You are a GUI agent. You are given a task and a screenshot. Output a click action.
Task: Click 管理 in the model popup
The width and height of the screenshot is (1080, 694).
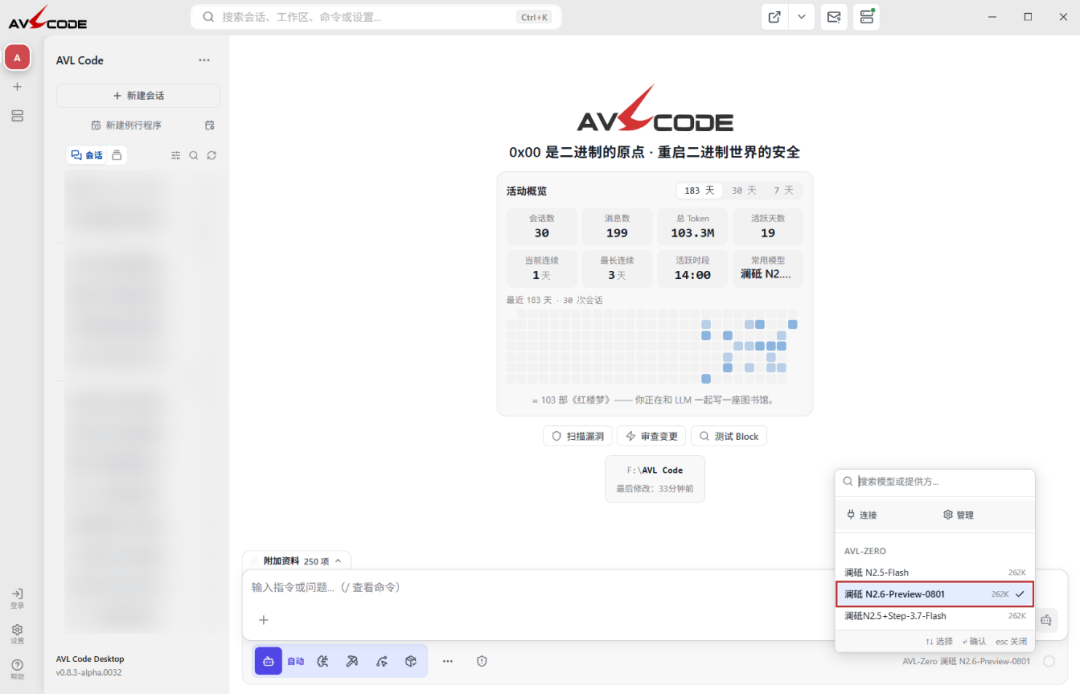(958, 515)
